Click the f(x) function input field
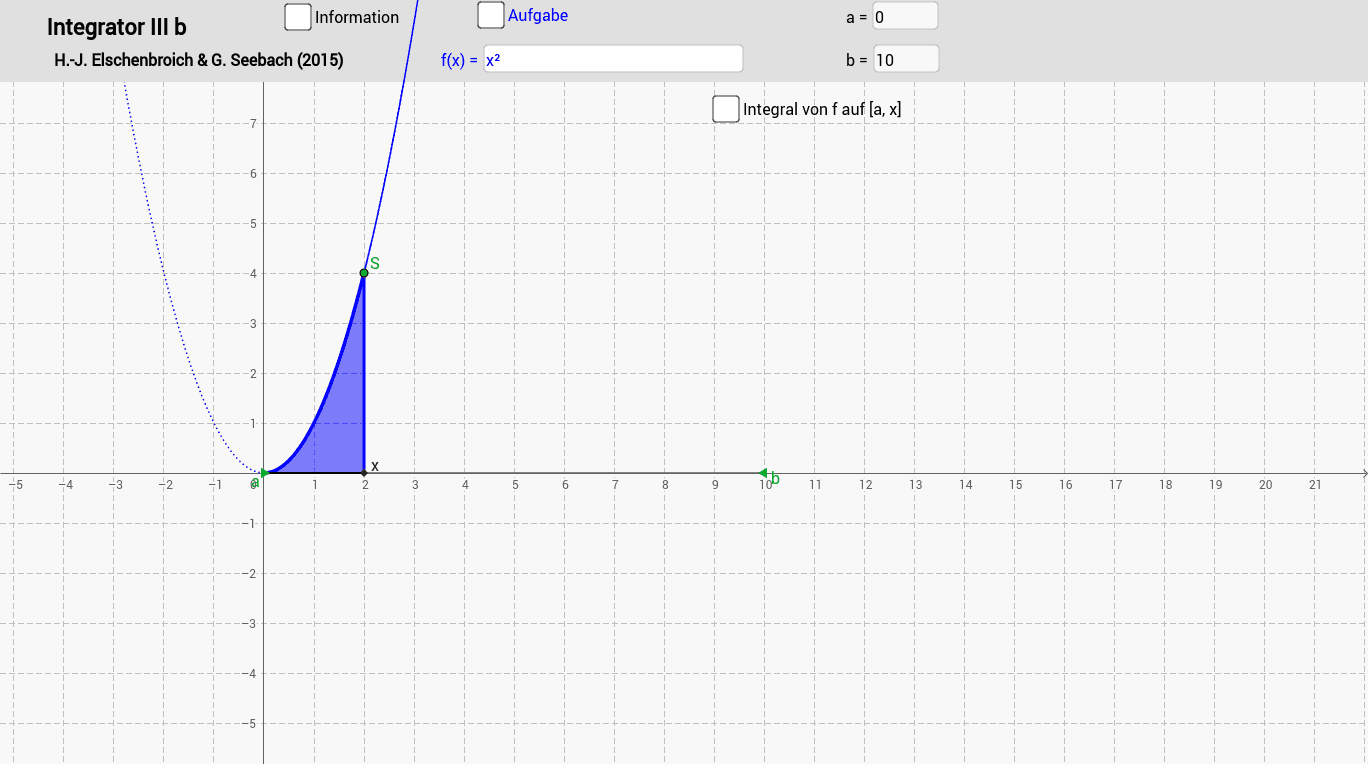Screen dimensions: 1370x766 point(613,59)
